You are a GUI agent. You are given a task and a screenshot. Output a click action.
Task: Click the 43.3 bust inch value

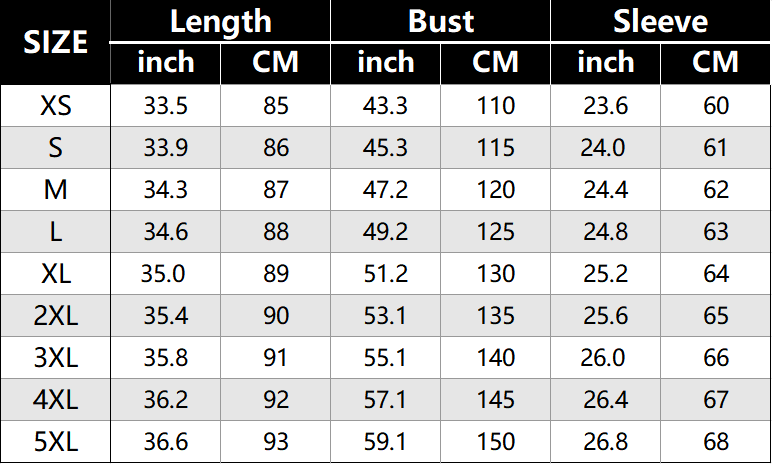click(x=386, y=106)
